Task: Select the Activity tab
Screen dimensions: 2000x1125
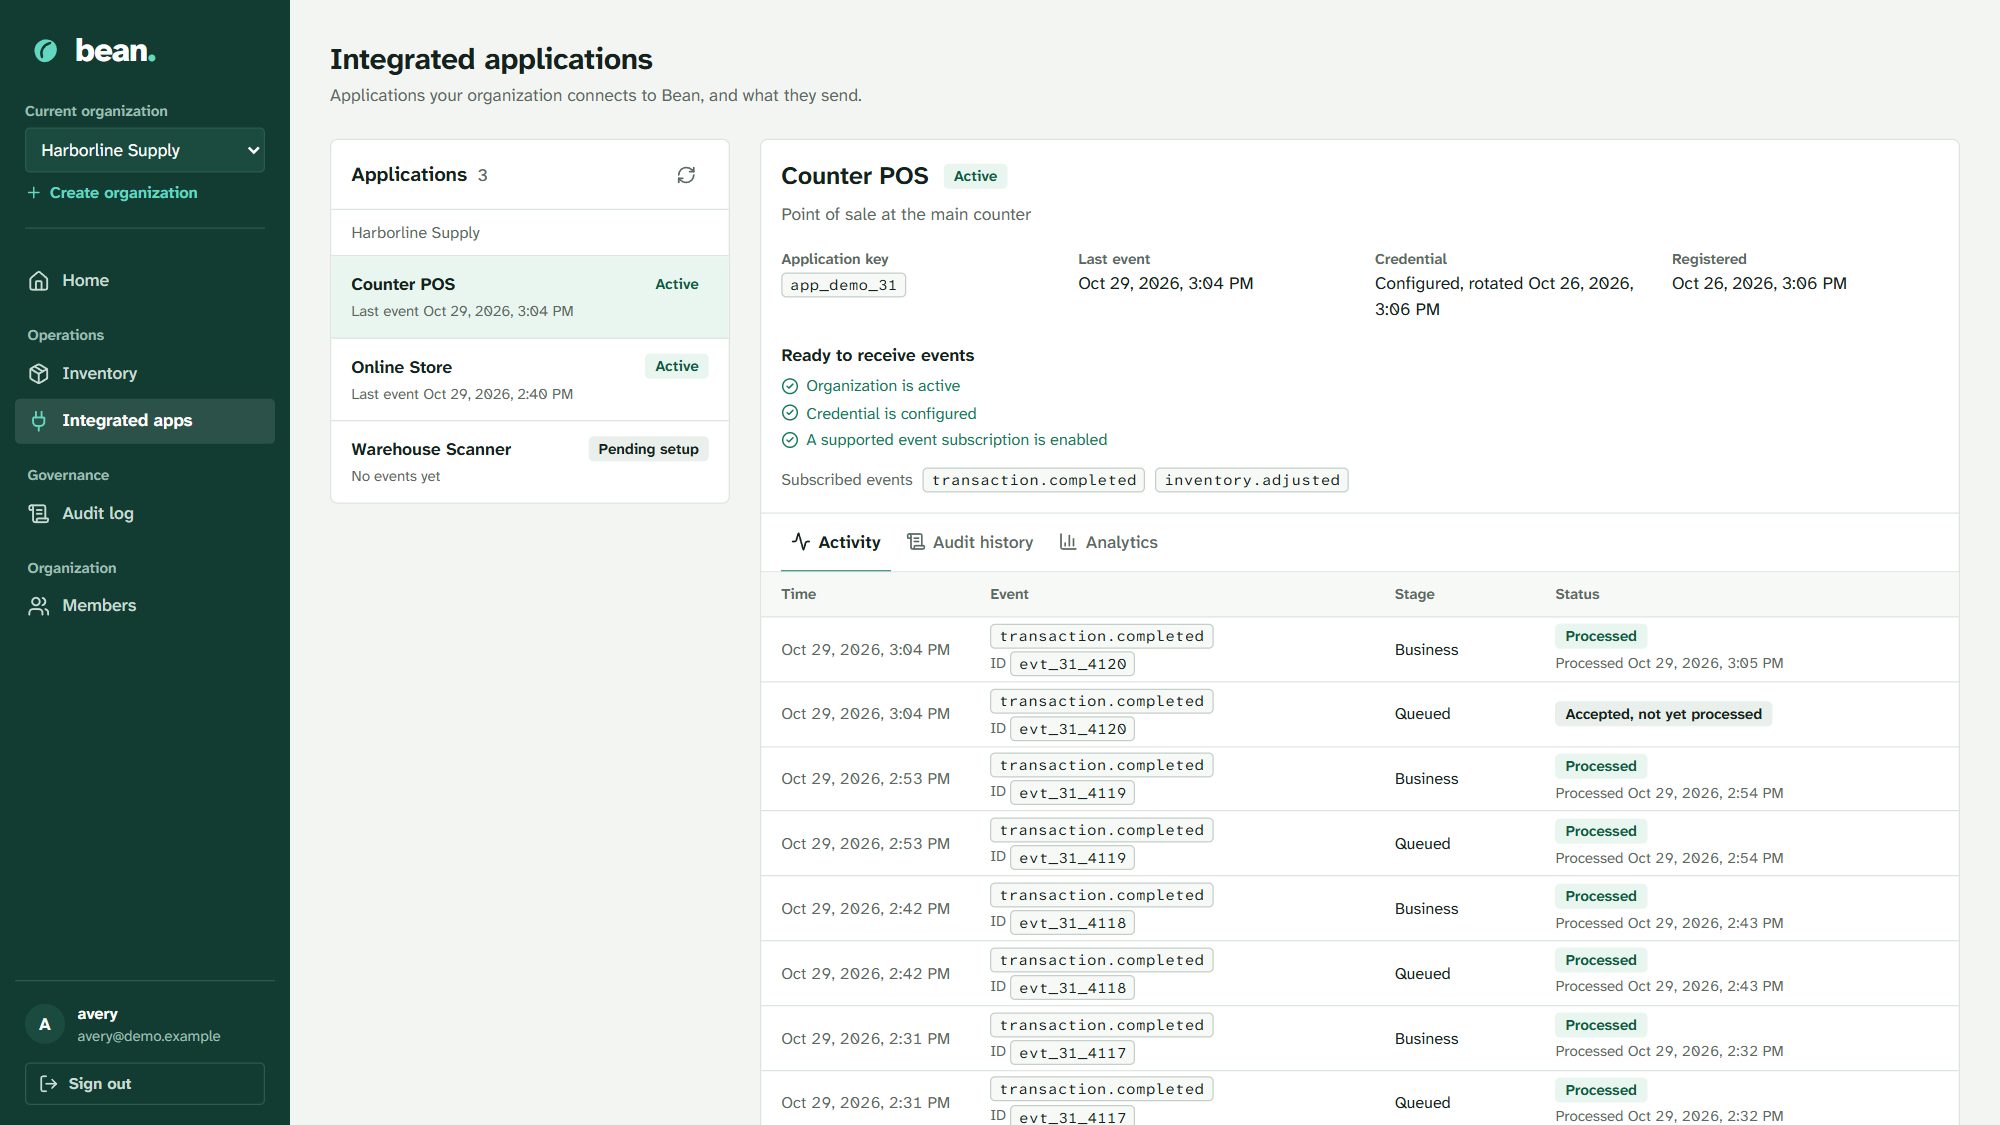Action: pyautogui.click(x=836, y=542)
